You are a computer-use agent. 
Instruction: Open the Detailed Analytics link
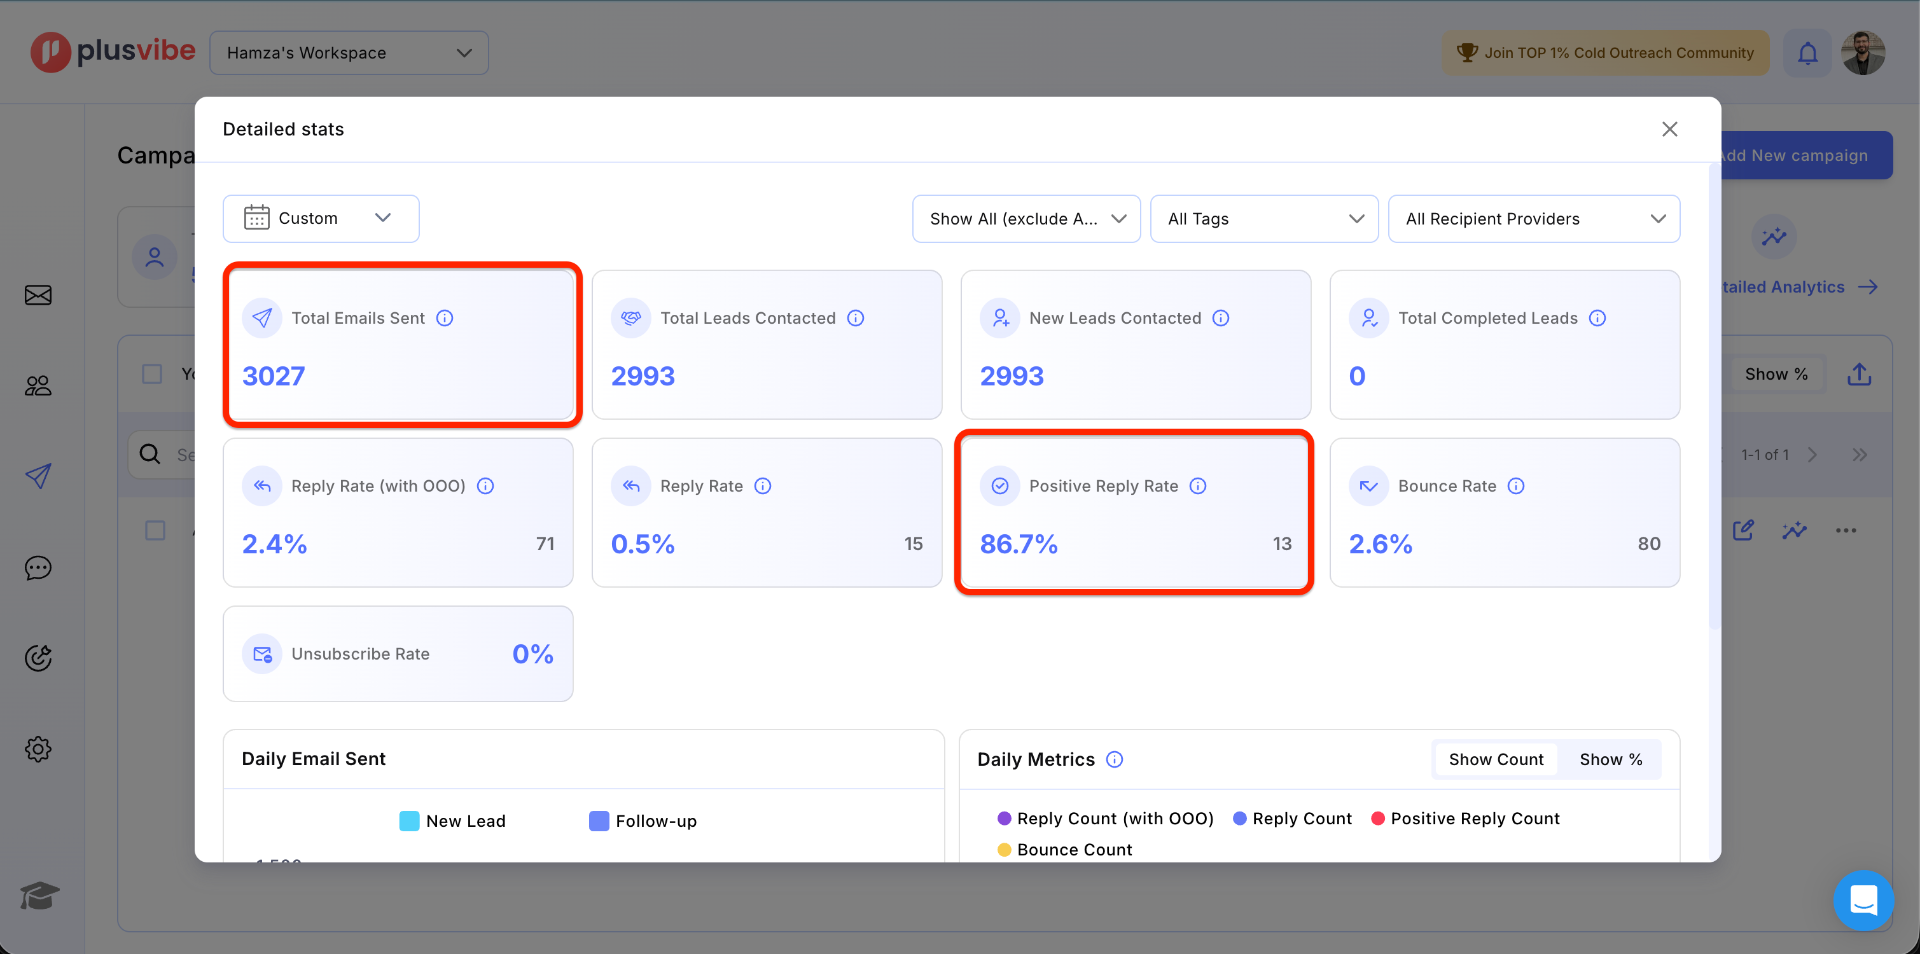point(1800,287)
